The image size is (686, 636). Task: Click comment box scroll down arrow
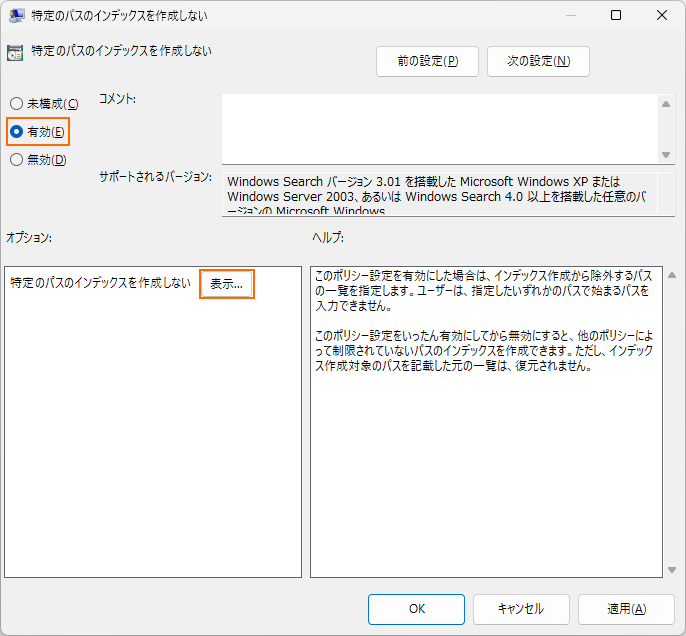click(666, 155)
